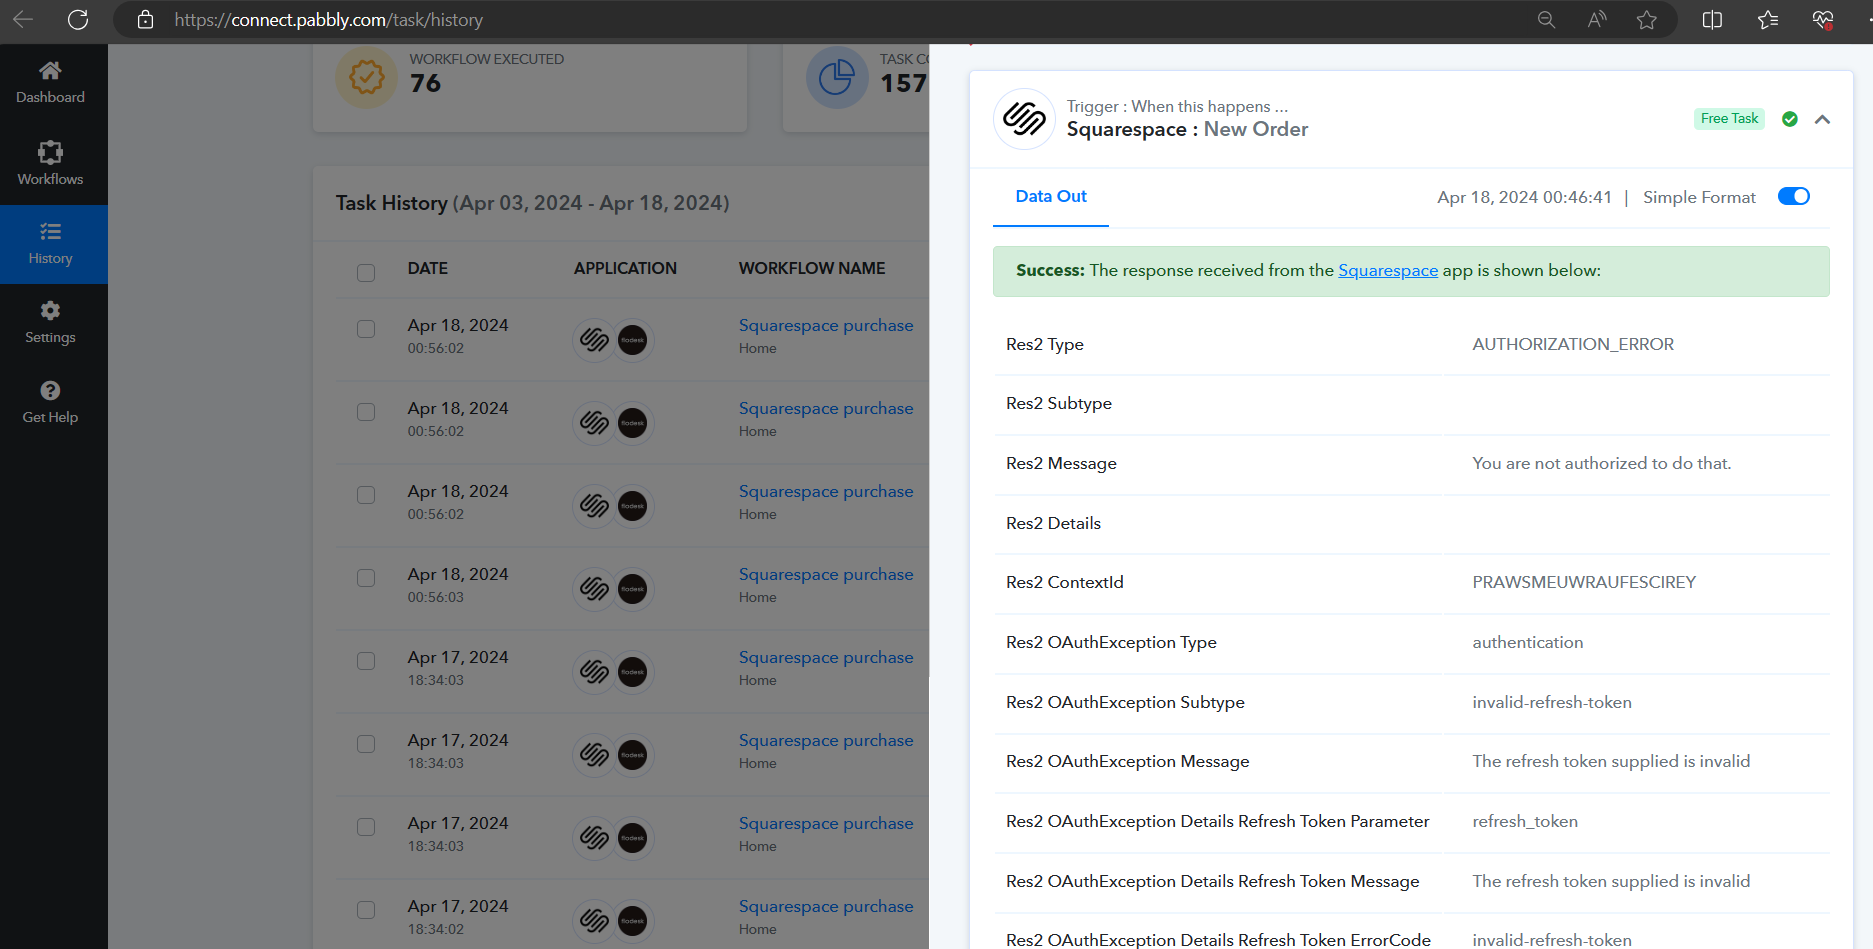Click the PRAWSMEUWRAUFESCIREY context ID value

click(x=1584, y=583)
